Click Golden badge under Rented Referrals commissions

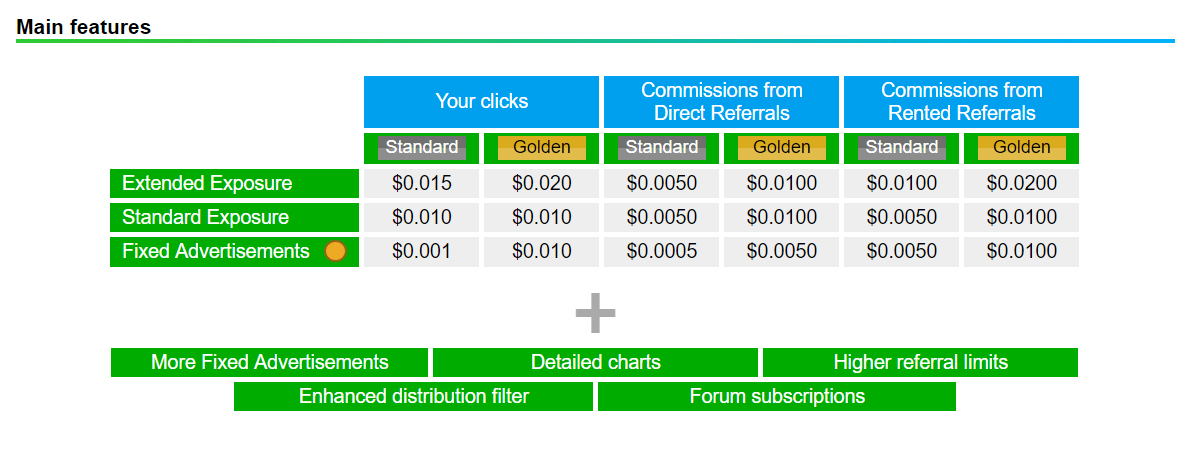(1021, 148)
